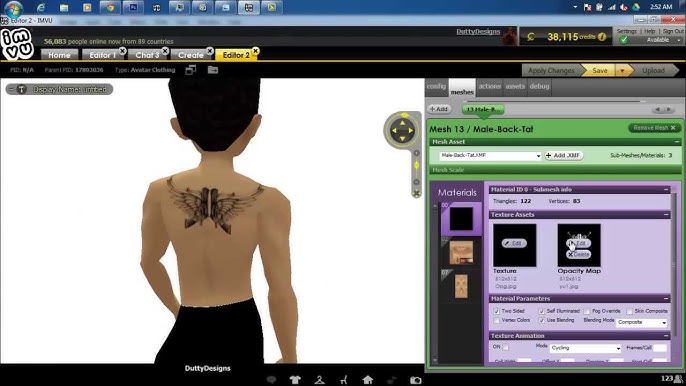
Task: Click the camera pan up arrow
Action: [402, 123]
